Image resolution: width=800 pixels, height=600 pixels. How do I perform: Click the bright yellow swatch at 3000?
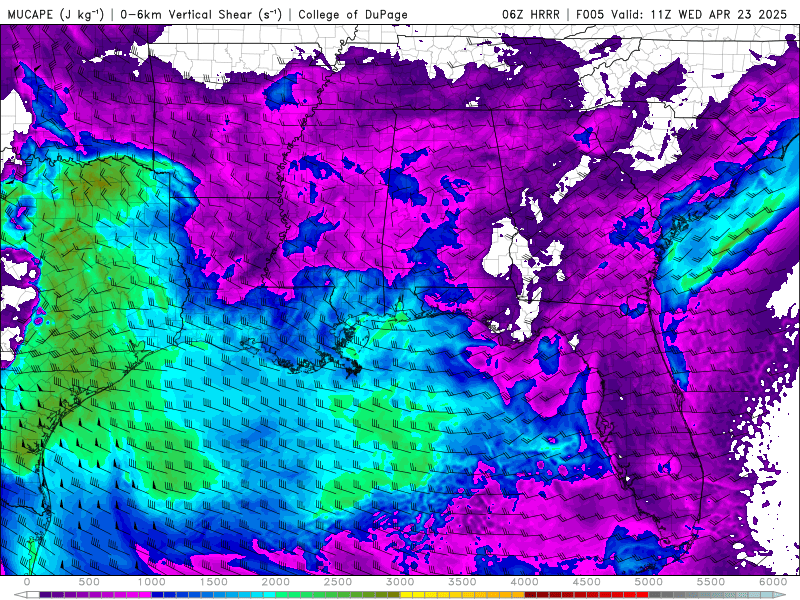(x=406, y=595)
